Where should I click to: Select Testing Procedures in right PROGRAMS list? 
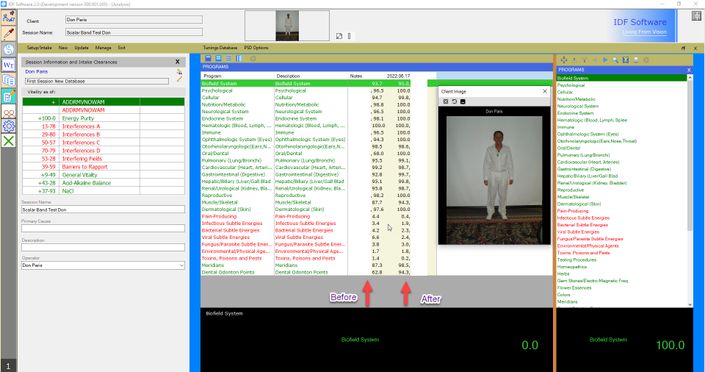pos(577,260)
